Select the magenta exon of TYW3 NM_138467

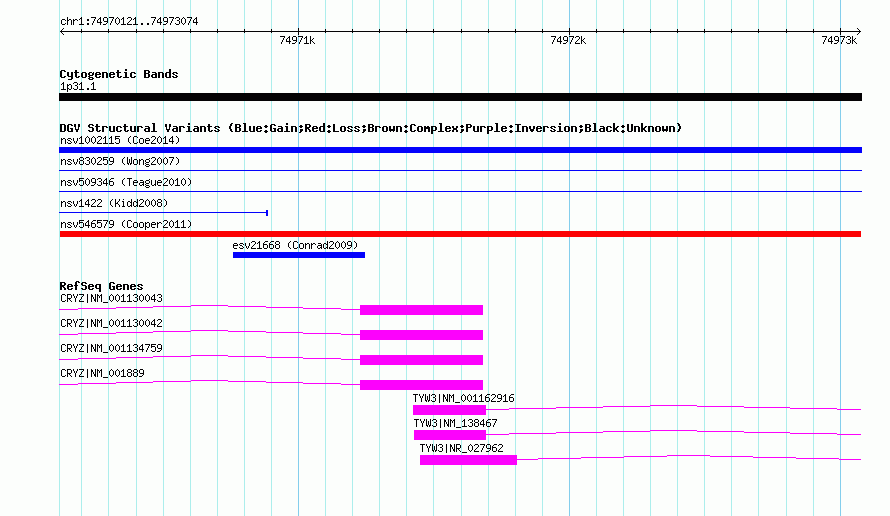pyautogui.click(x=450, y=435)
